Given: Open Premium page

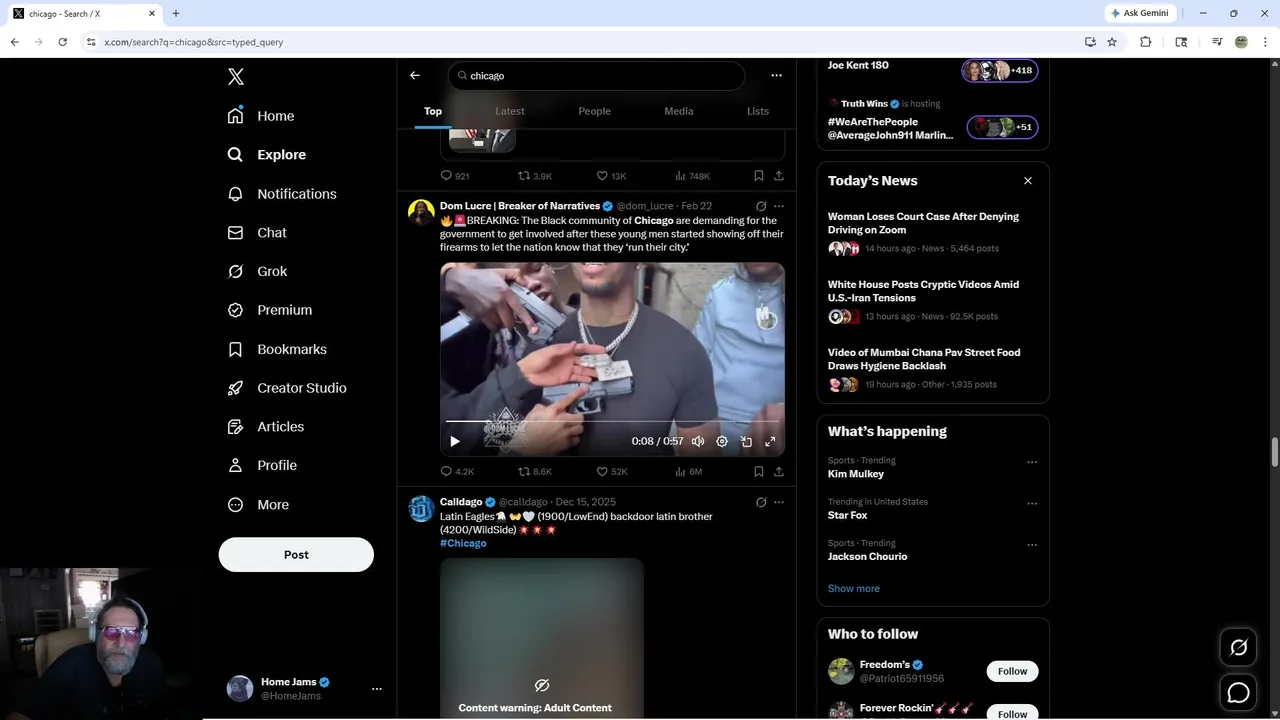Looking at the screenshot, I should coord(270,310).
